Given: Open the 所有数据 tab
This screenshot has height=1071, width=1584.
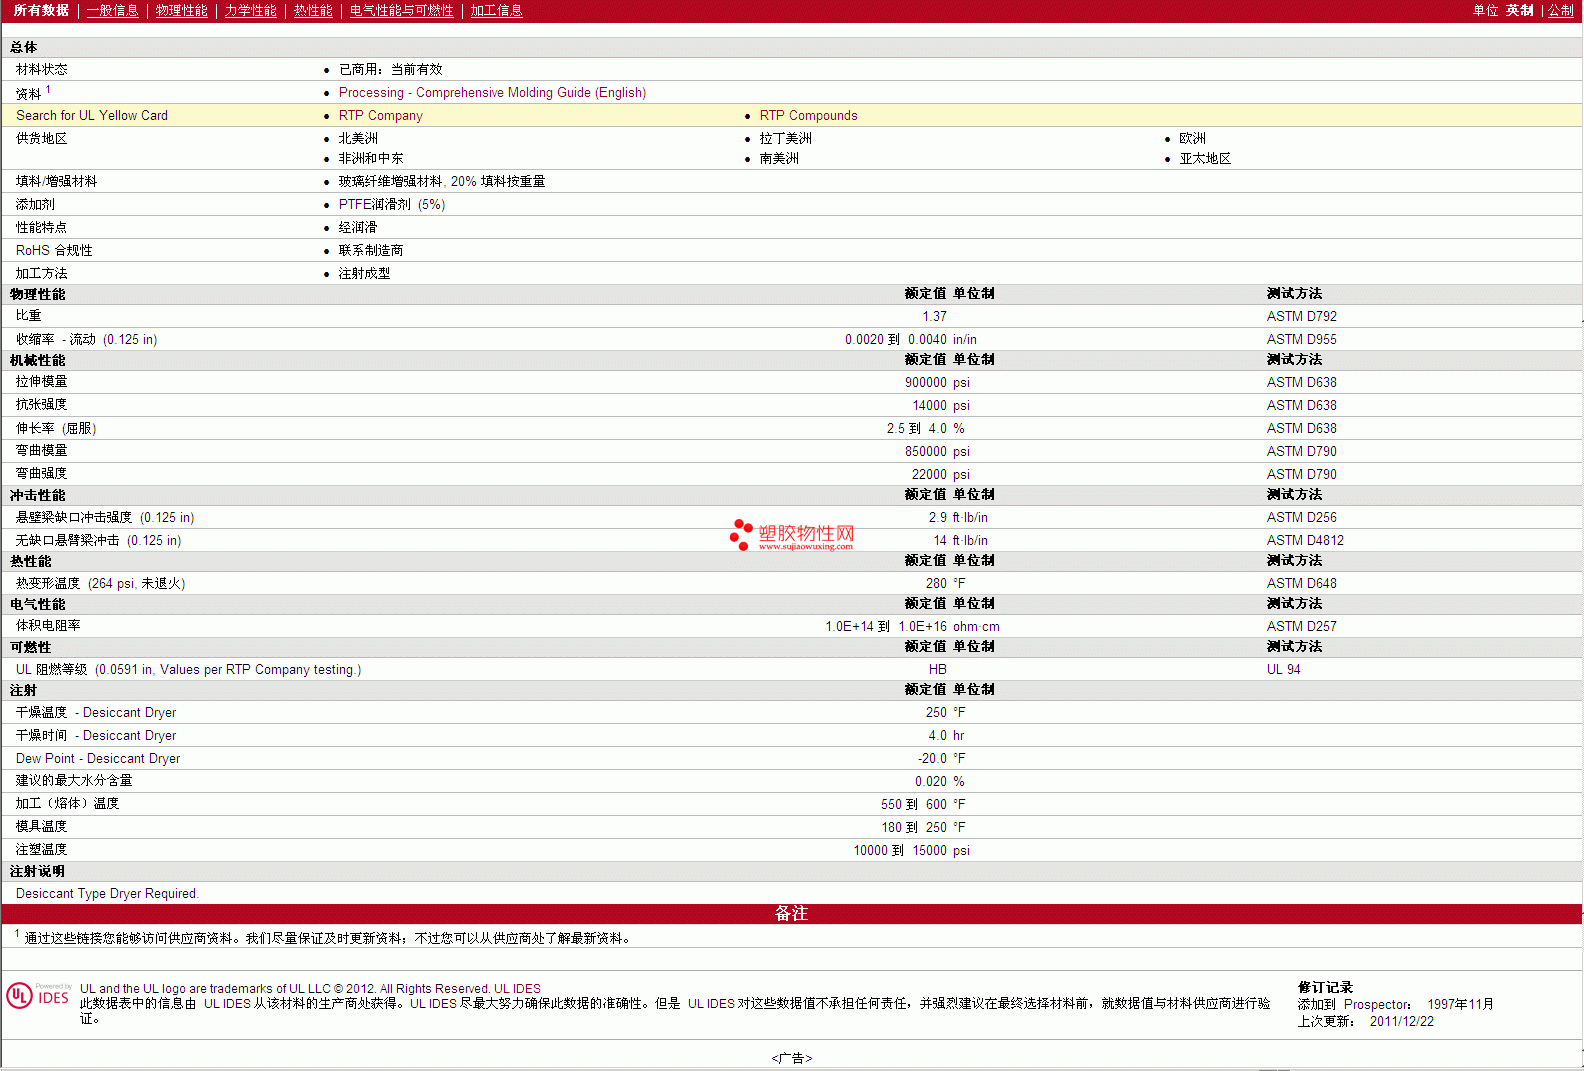Looking at the screenshot, I should (41, 10).
